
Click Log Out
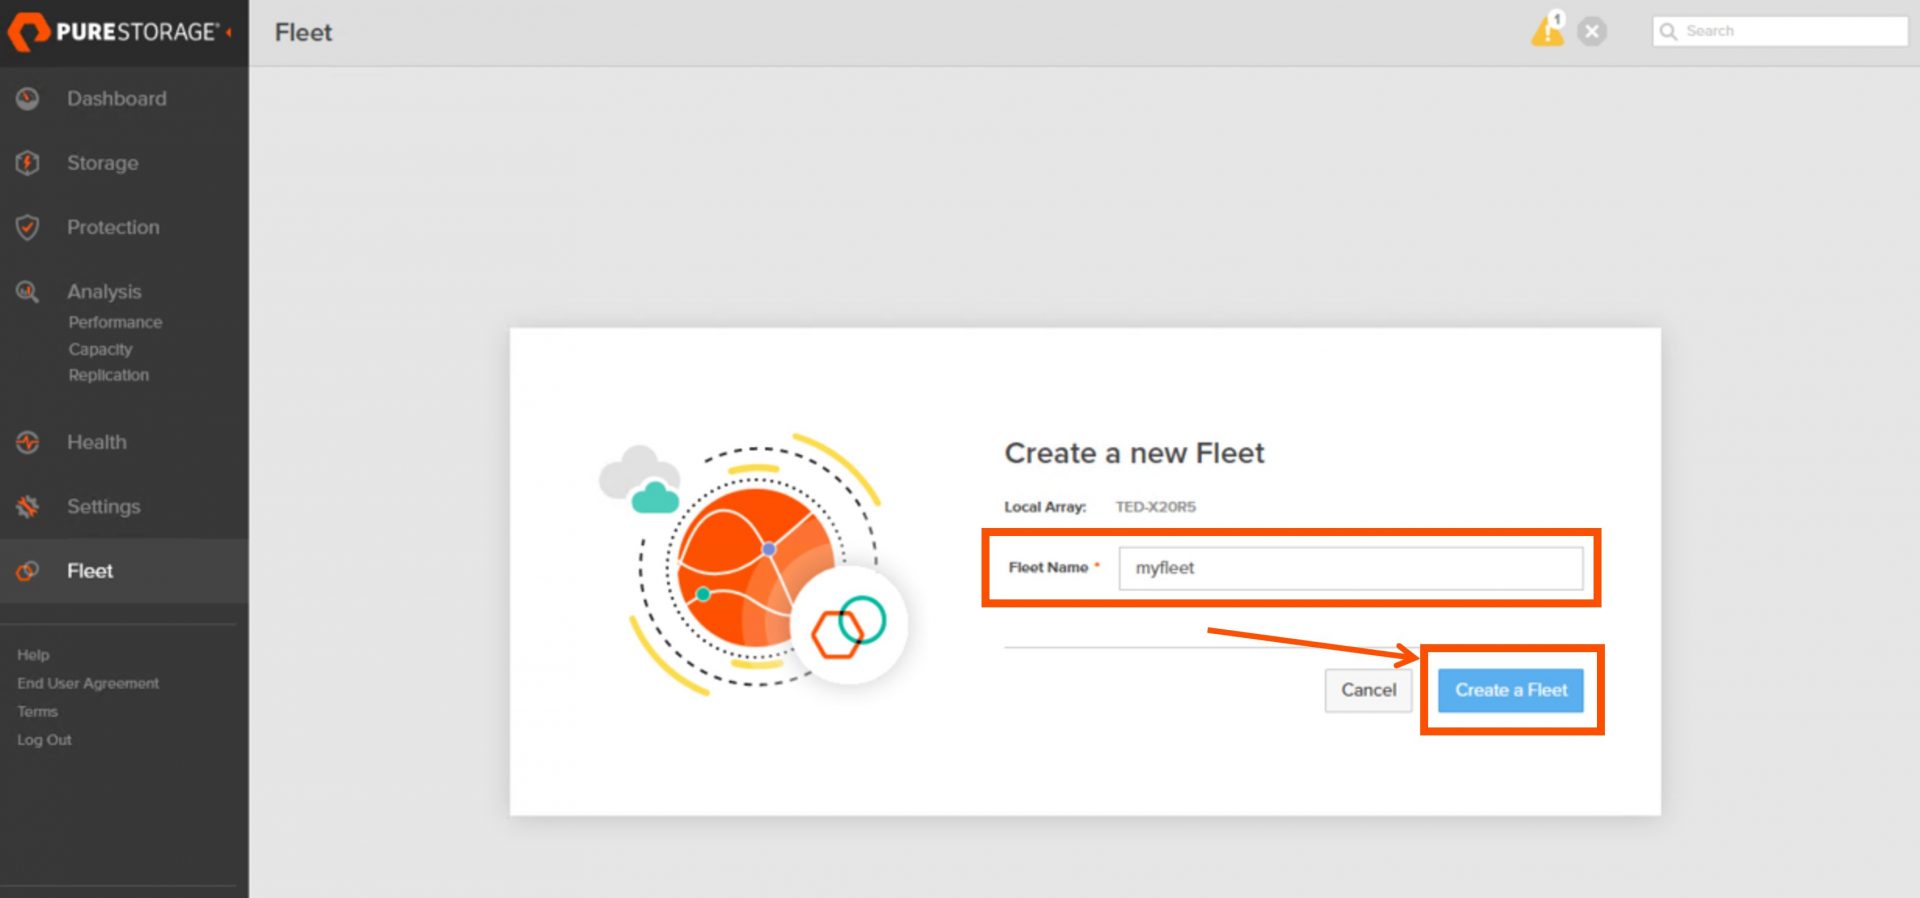point(44,740)
